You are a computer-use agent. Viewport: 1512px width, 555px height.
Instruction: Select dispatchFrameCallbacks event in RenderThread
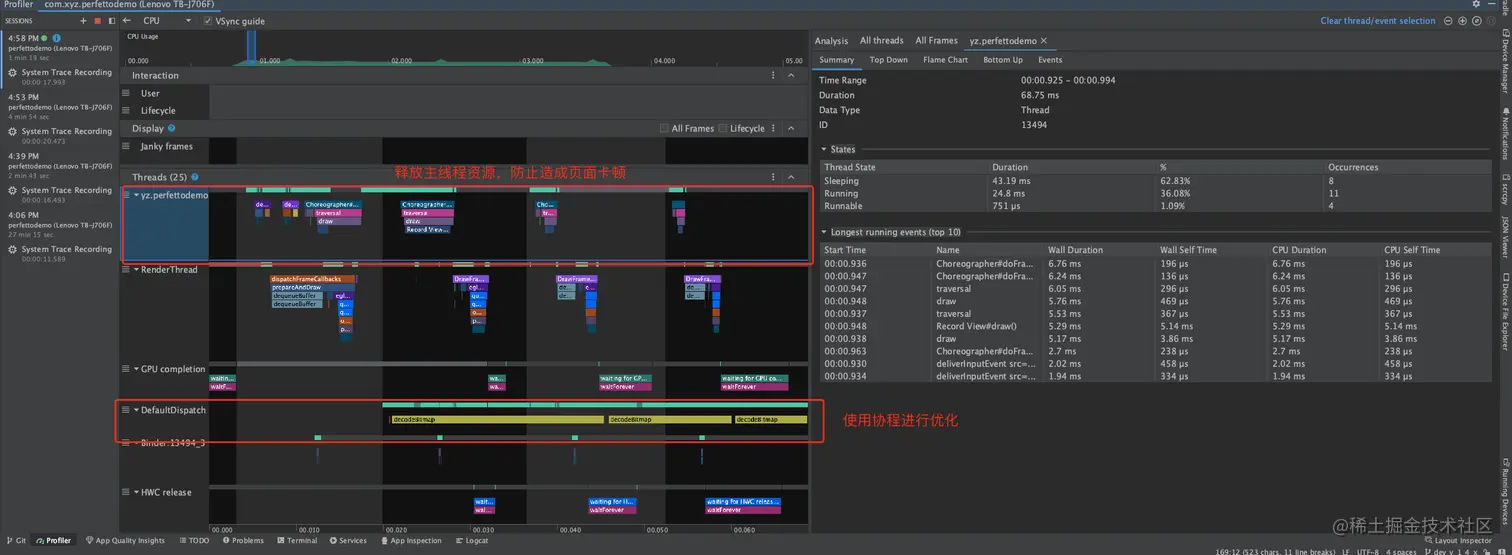point(313,279)
